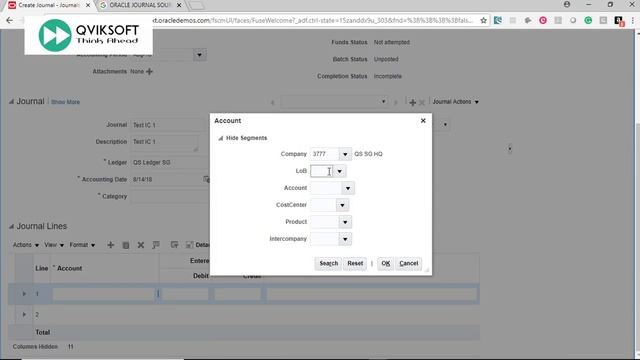Collapse the Hide Segments section

point(221,138)
